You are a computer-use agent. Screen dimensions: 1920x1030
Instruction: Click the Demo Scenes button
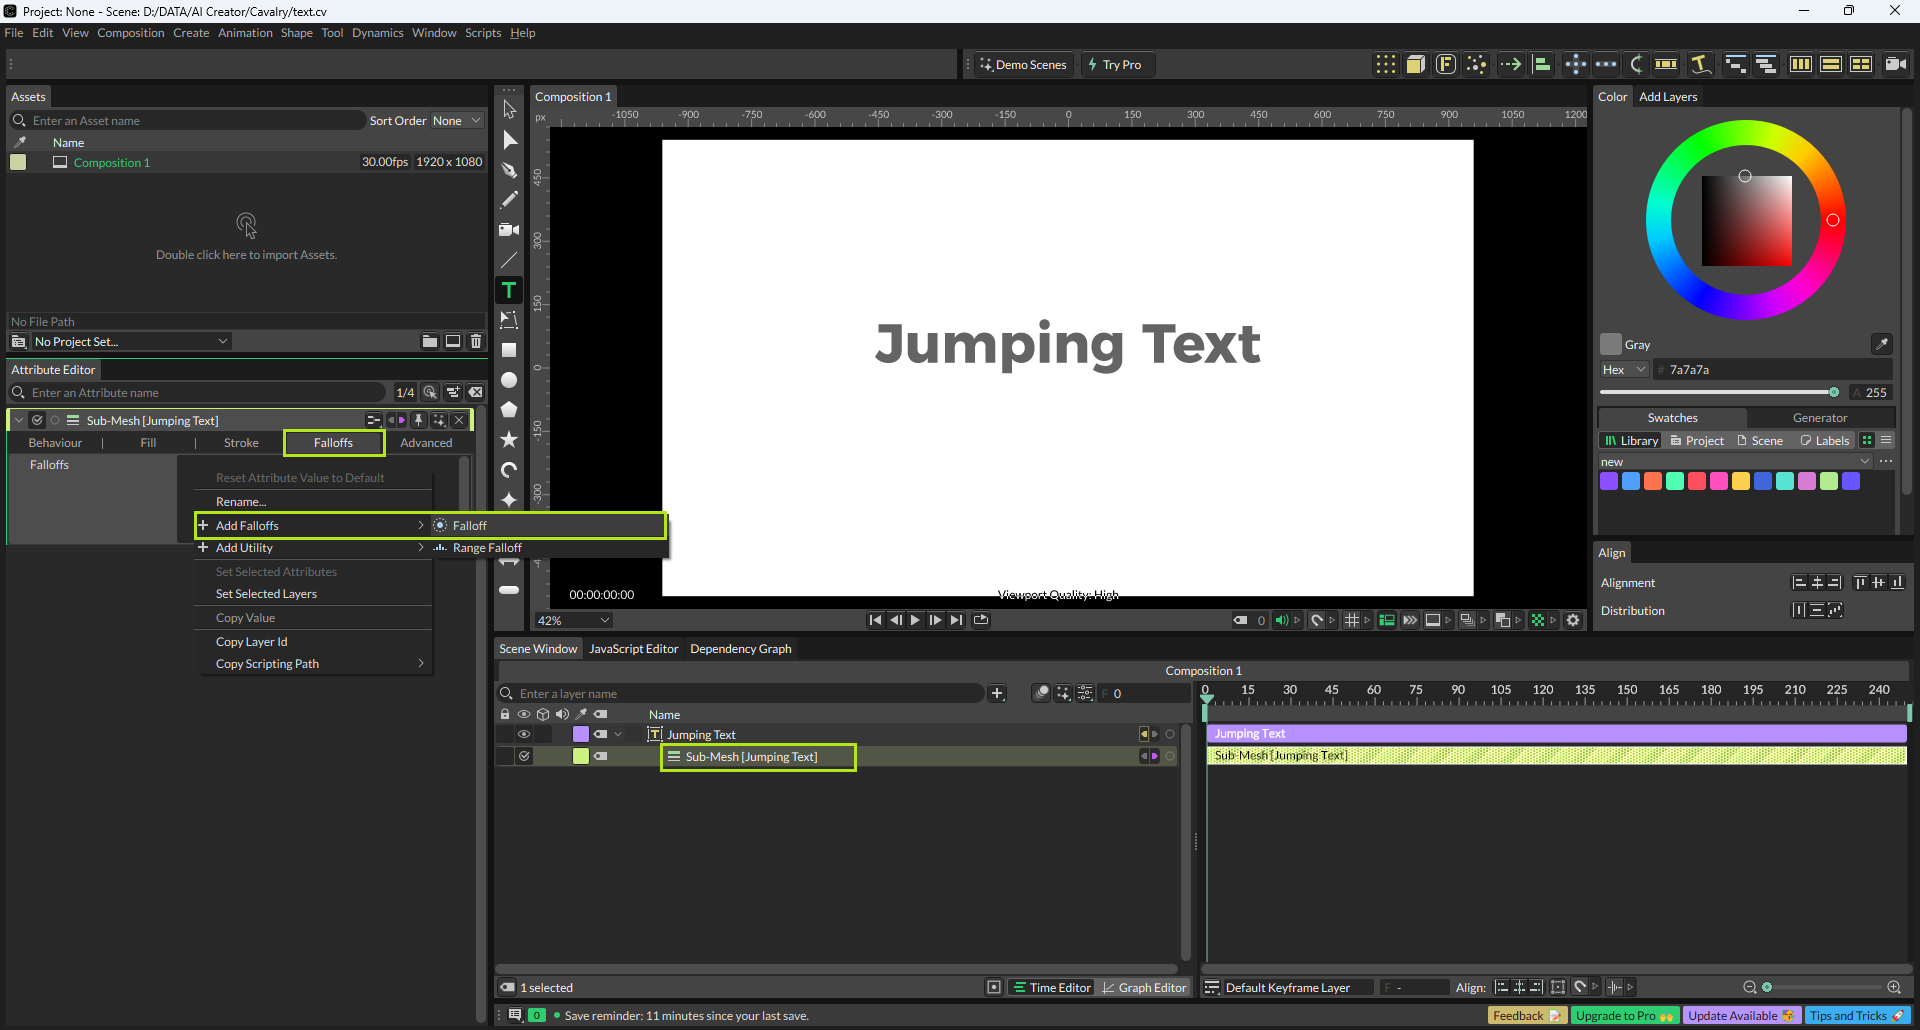coord(1023,65)
